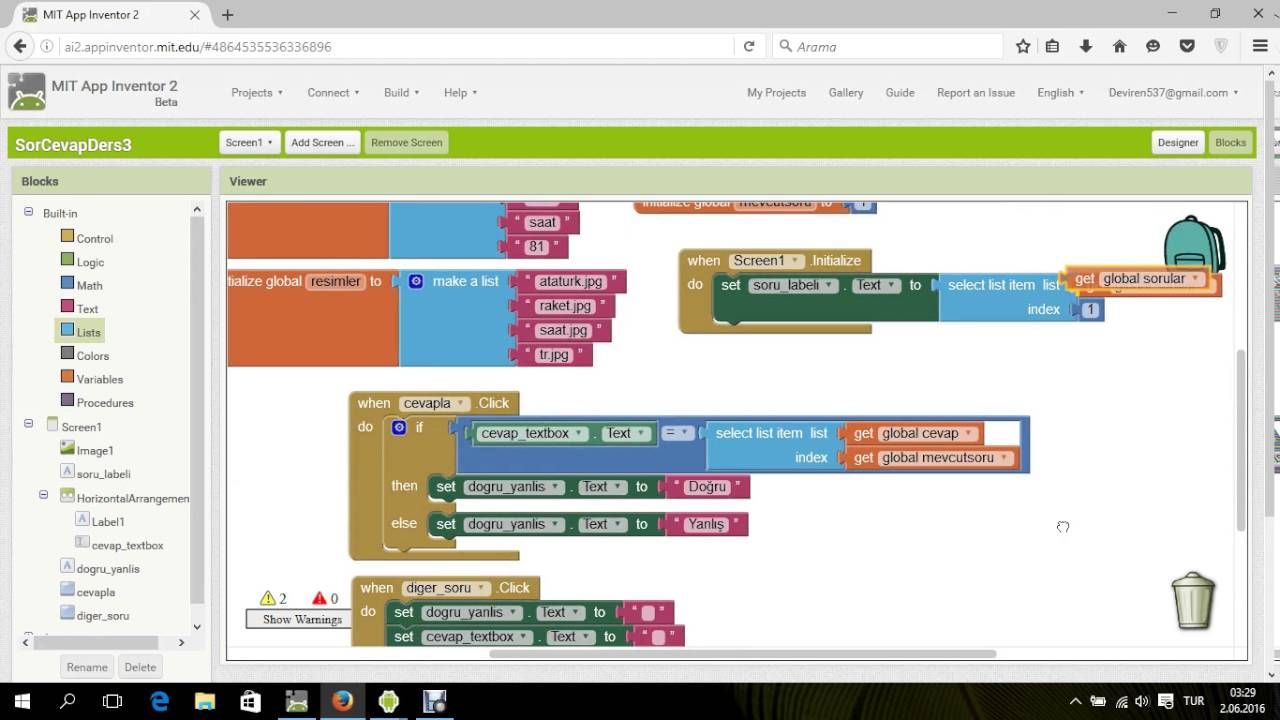Open Edge from the taskbar

tap(160, 701)
